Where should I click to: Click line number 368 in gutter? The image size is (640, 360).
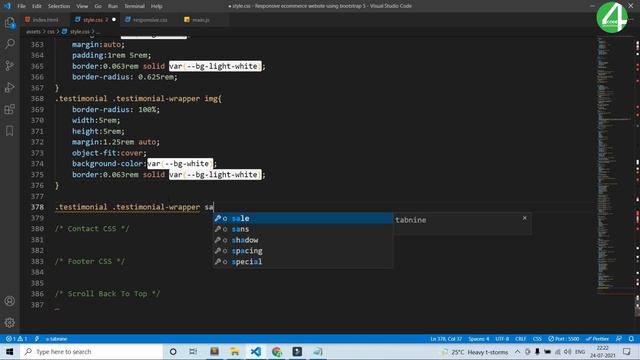click(37, 98)
